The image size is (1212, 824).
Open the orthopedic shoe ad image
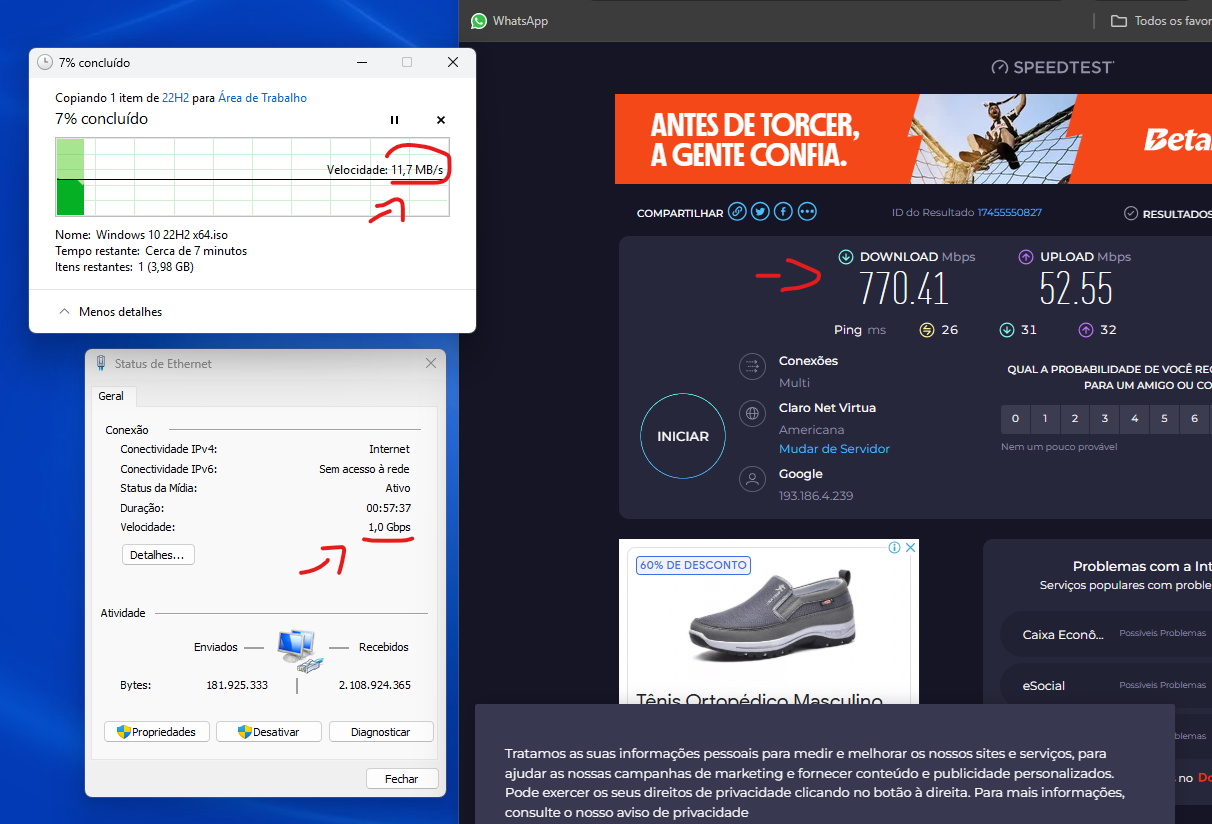(769, 618)
